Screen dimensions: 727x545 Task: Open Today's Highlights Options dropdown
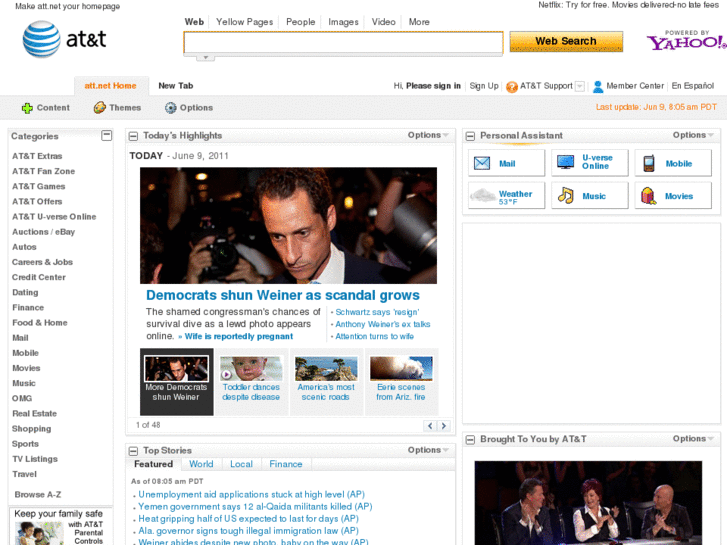[428, 135]
